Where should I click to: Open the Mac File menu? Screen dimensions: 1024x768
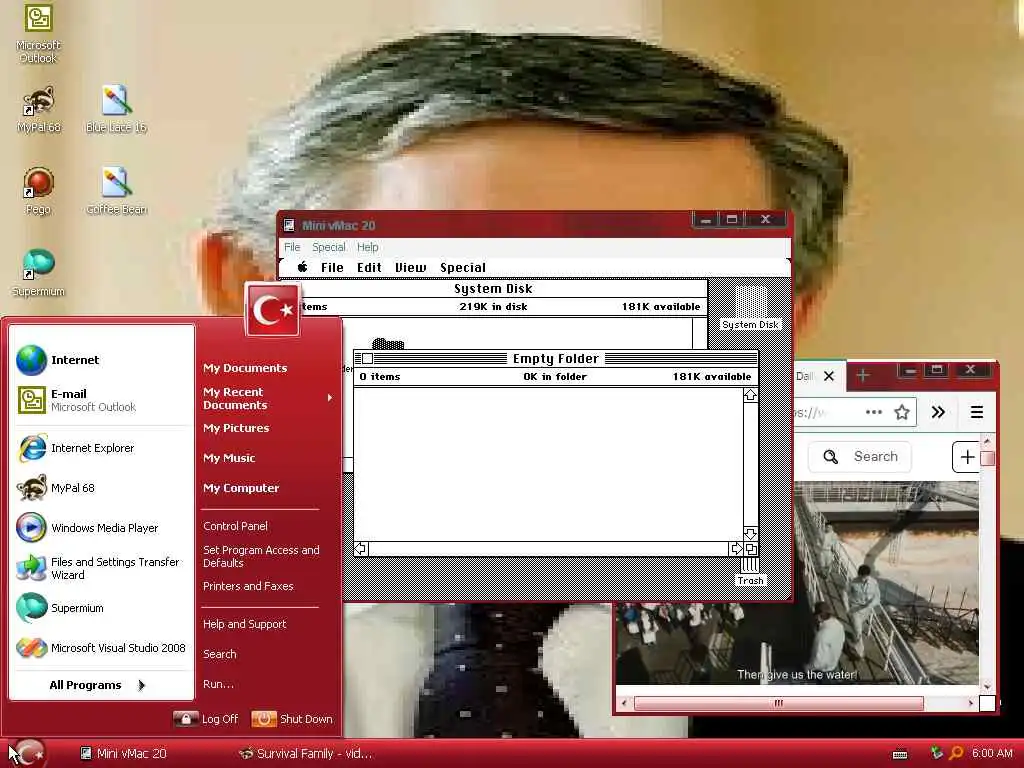coord(332,267)
